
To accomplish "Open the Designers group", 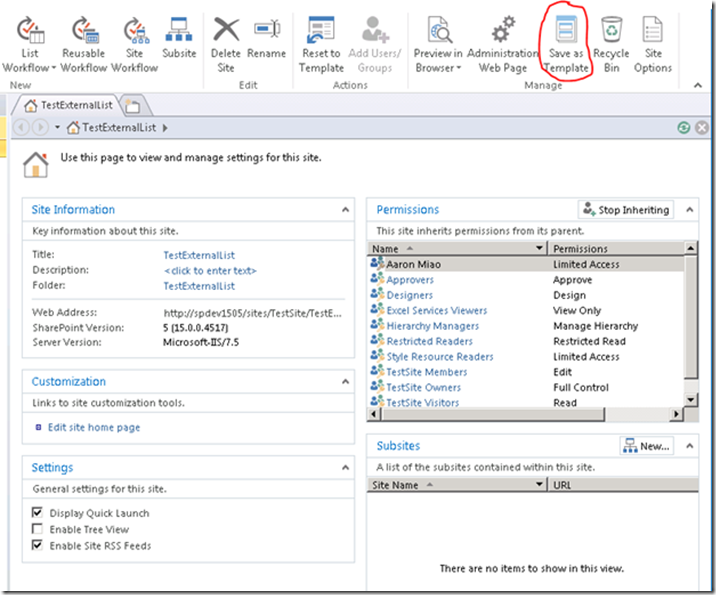I will click(x=410, y=295).
